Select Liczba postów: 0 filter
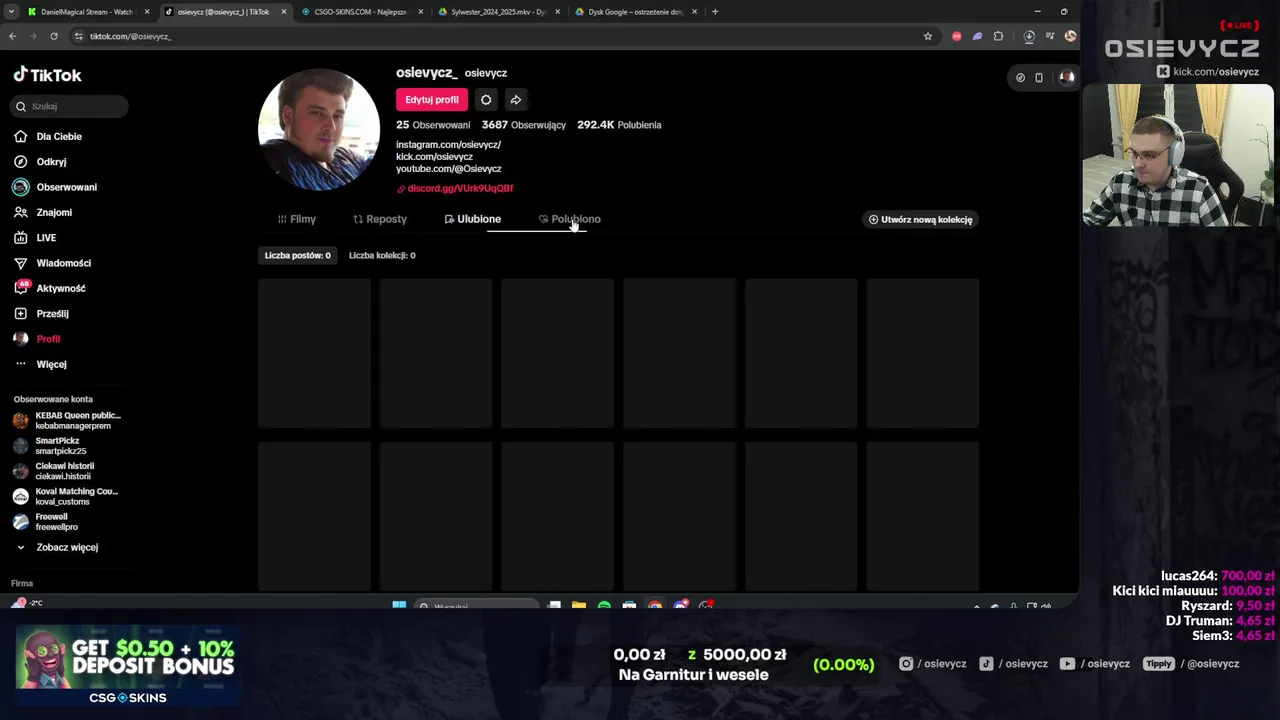This screenshot has height=720, width=1280. 297,255
